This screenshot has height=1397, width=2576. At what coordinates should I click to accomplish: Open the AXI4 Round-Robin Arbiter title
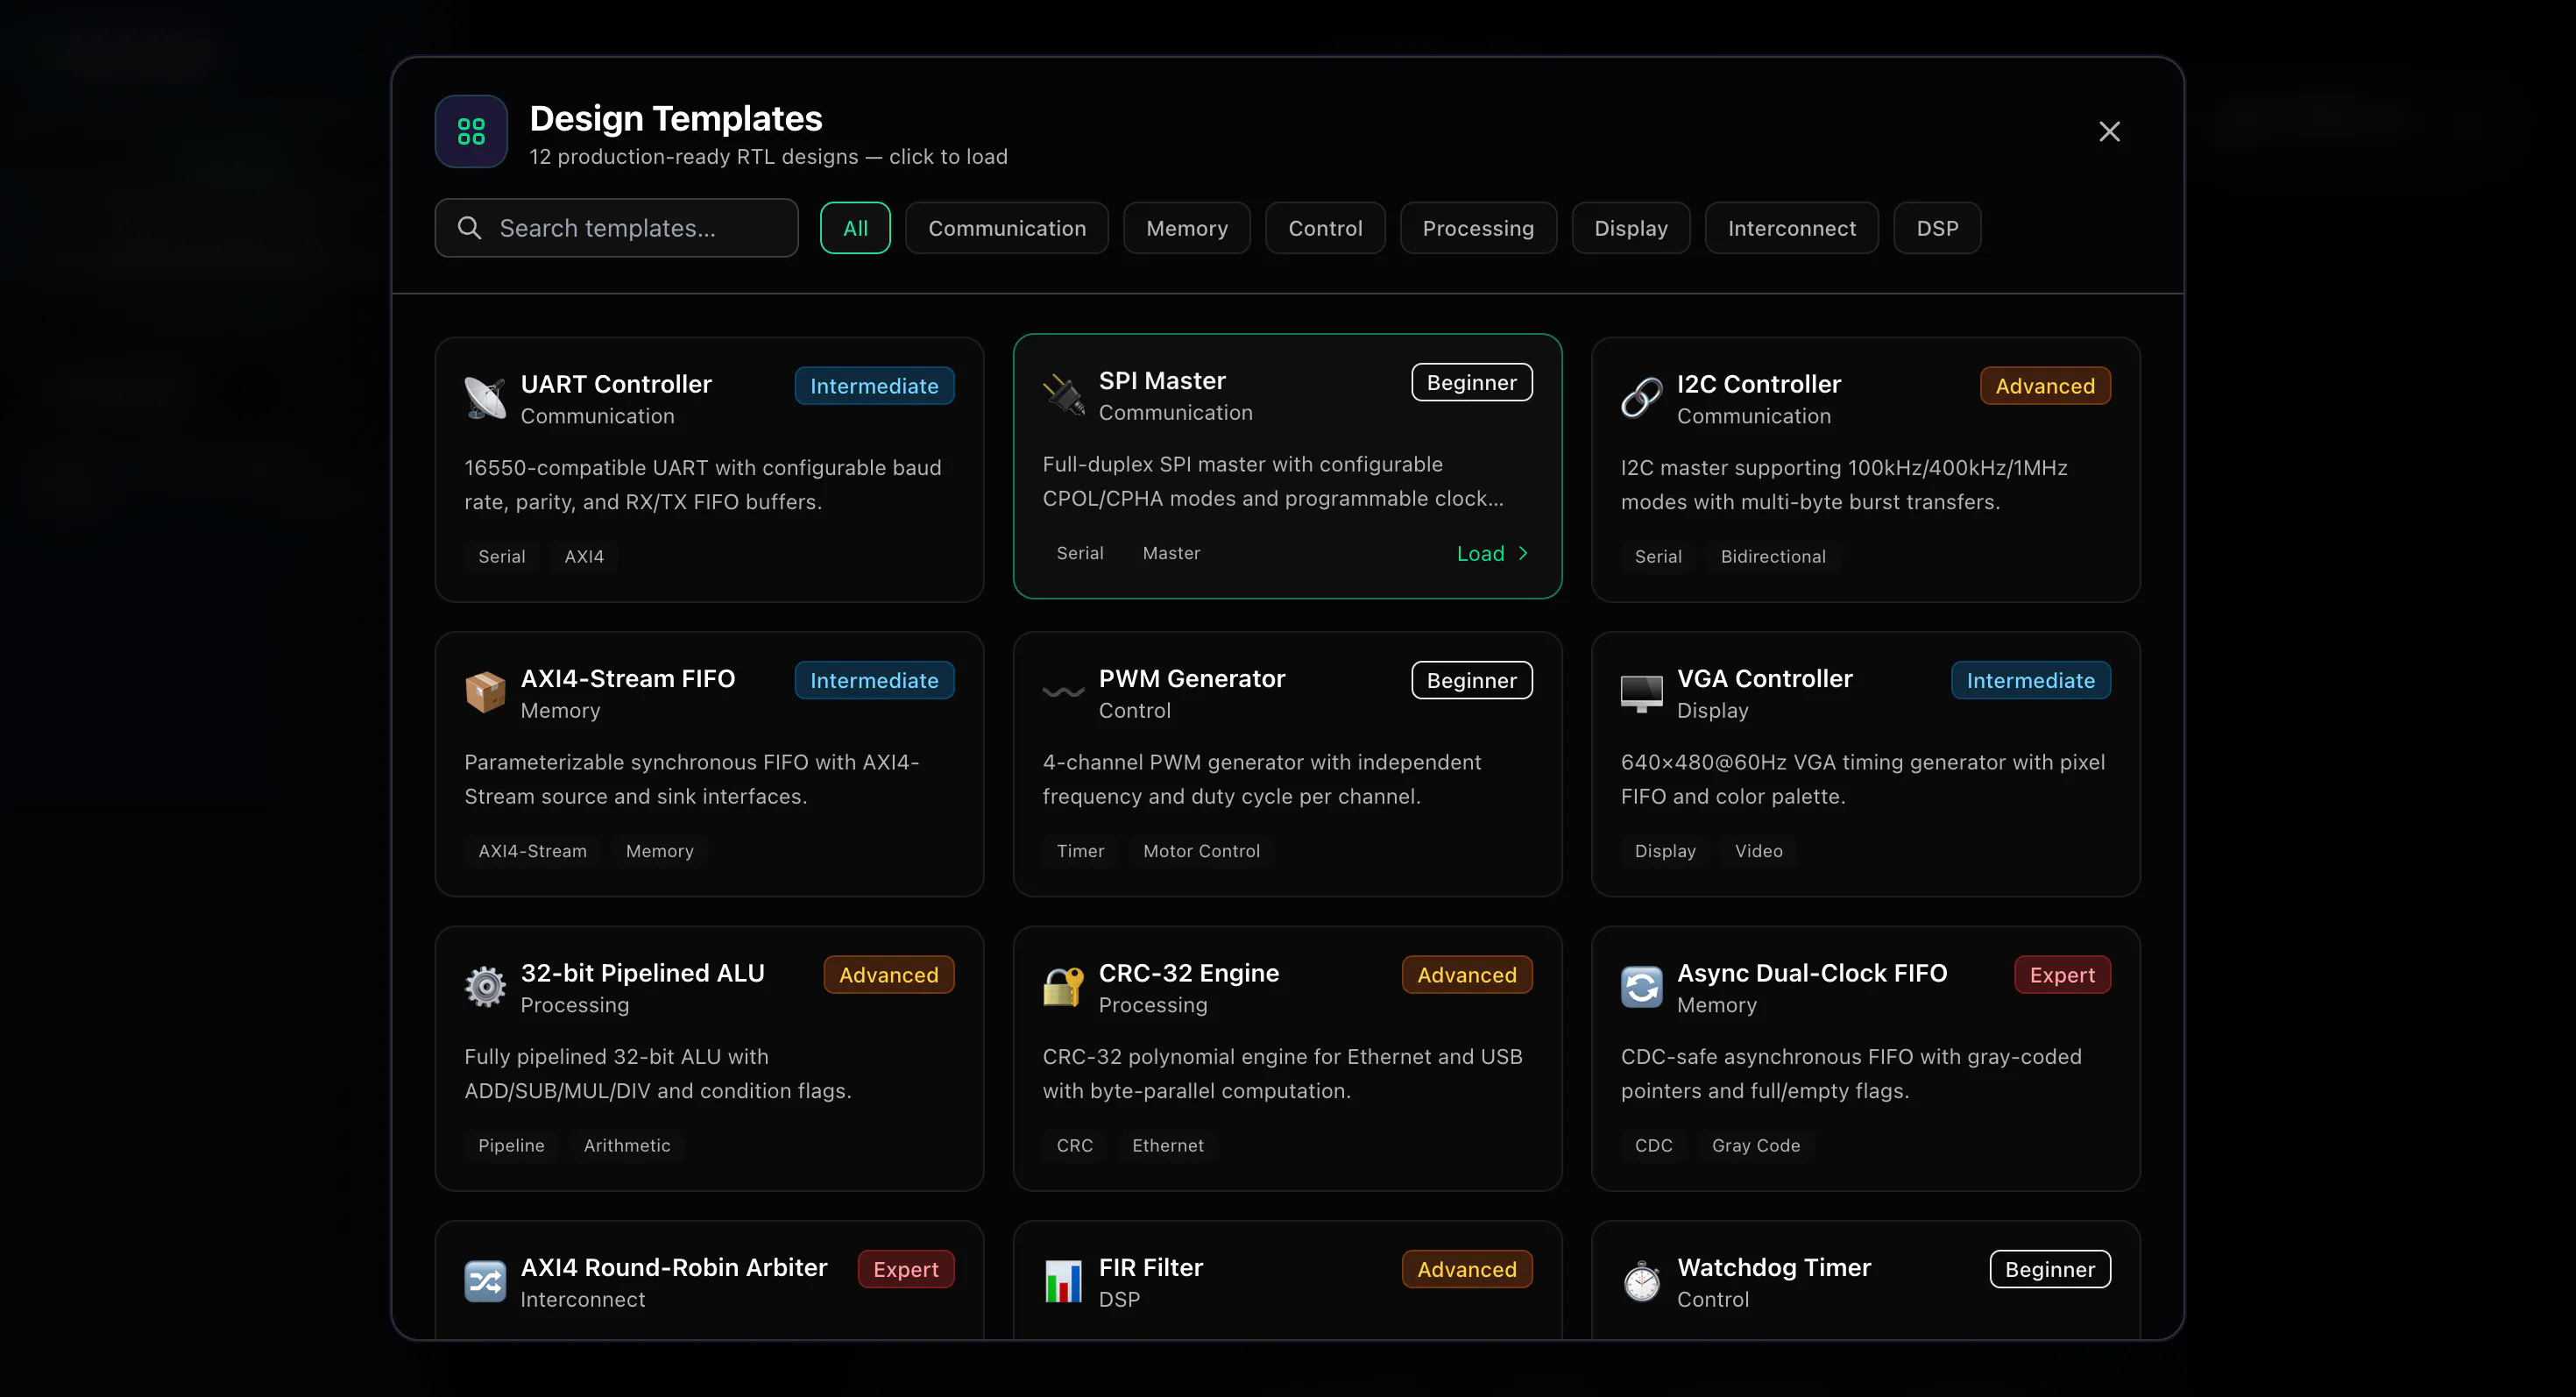coord(674,1267)
